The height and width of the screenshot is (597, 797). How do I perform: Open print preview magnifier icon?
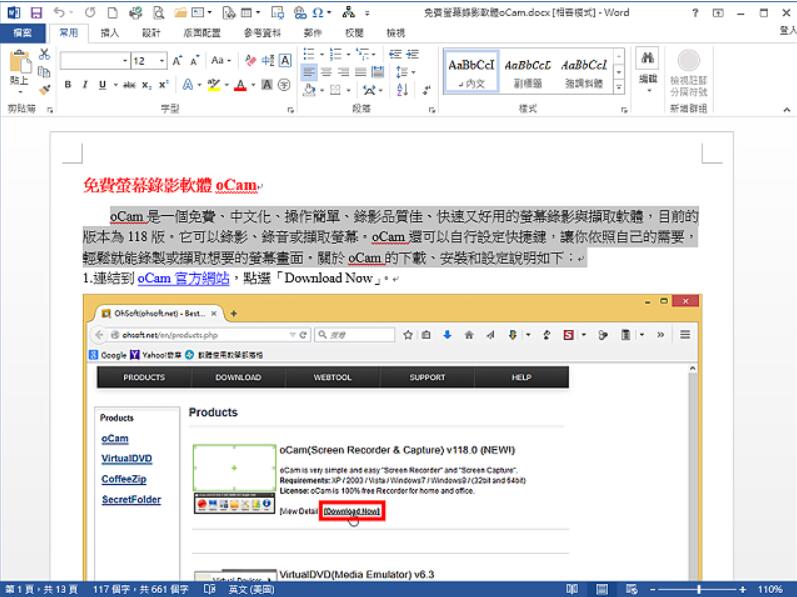(x=159, y=13)
